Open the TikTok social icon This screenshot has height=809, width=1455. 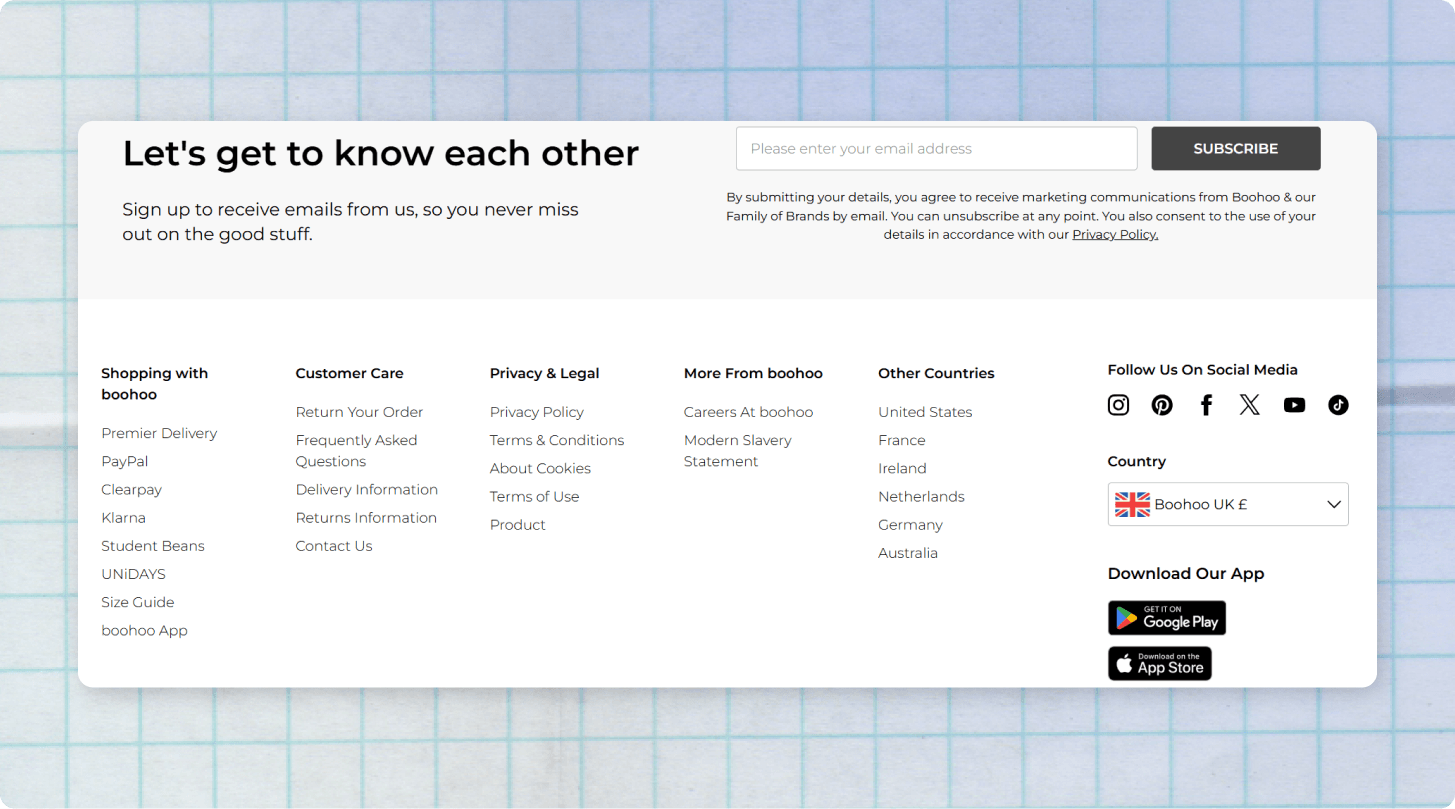[1338, 405]
